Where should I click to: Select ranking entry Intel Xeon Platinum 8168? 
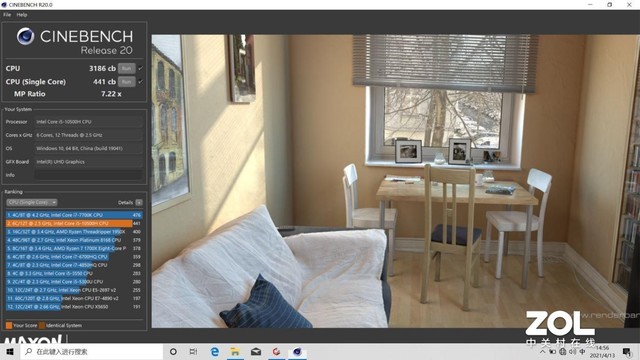click(74, 240)
